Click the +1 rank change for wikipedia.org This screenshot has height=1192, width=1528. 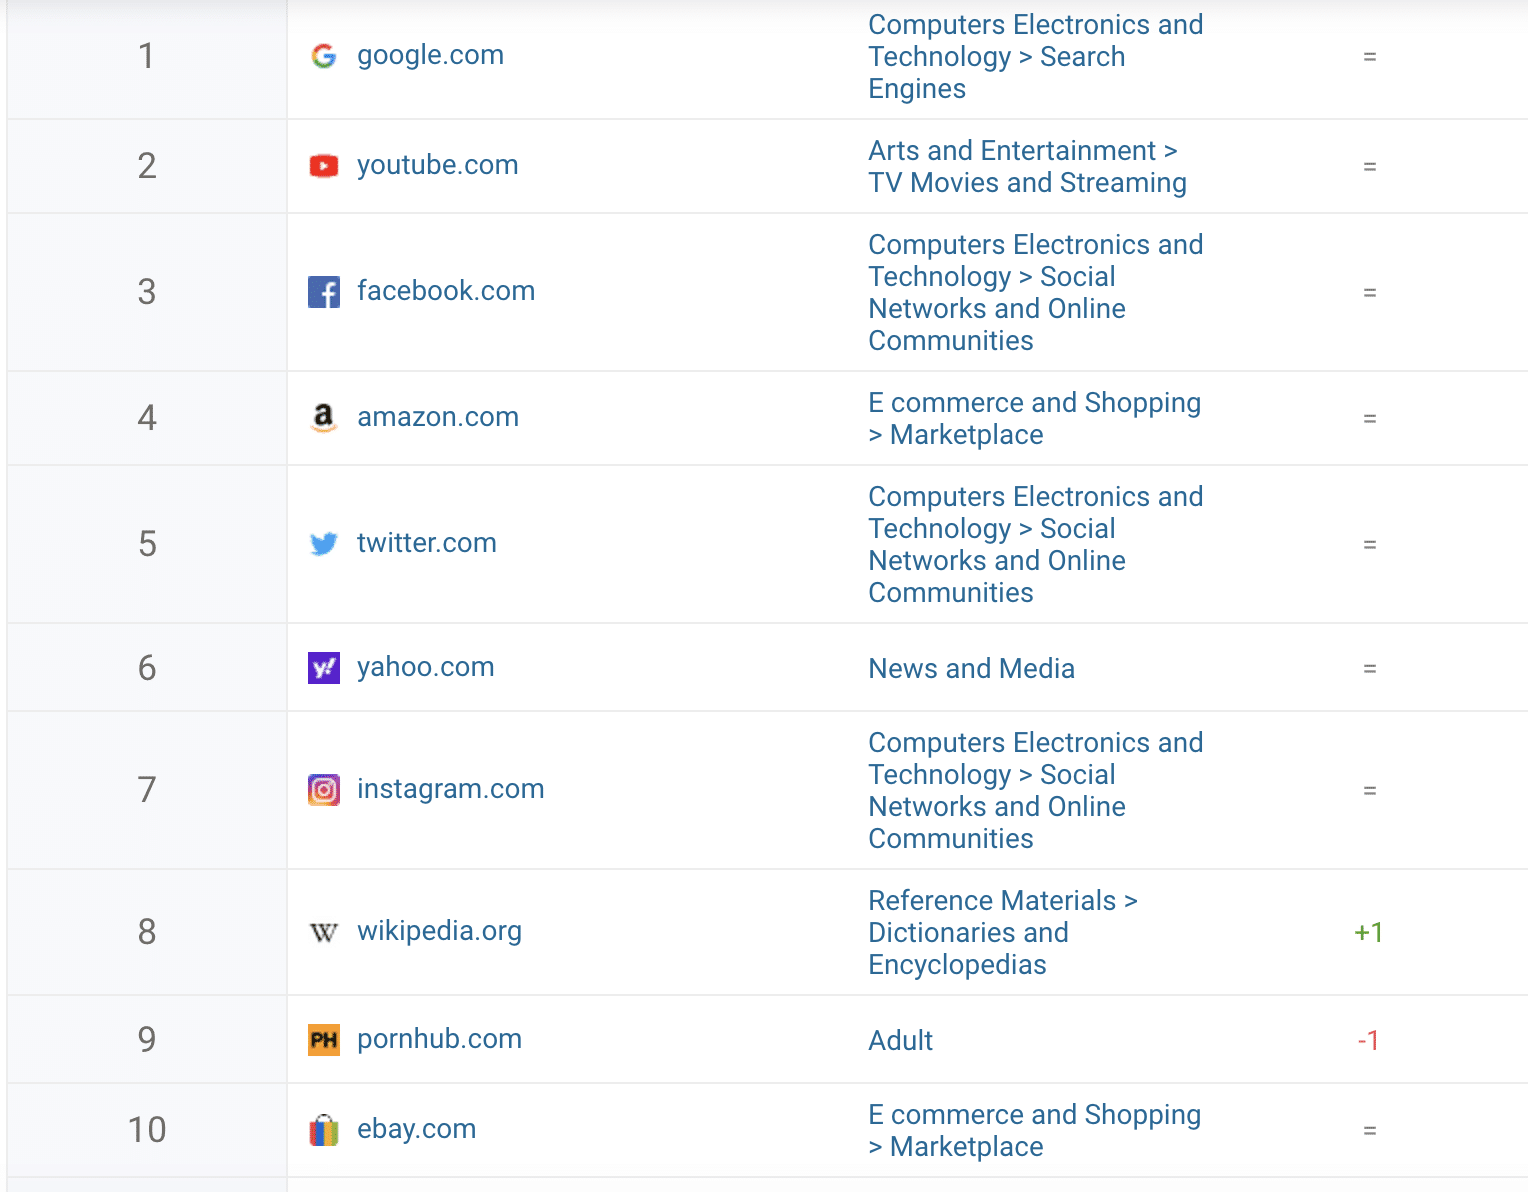[1368, 933]
